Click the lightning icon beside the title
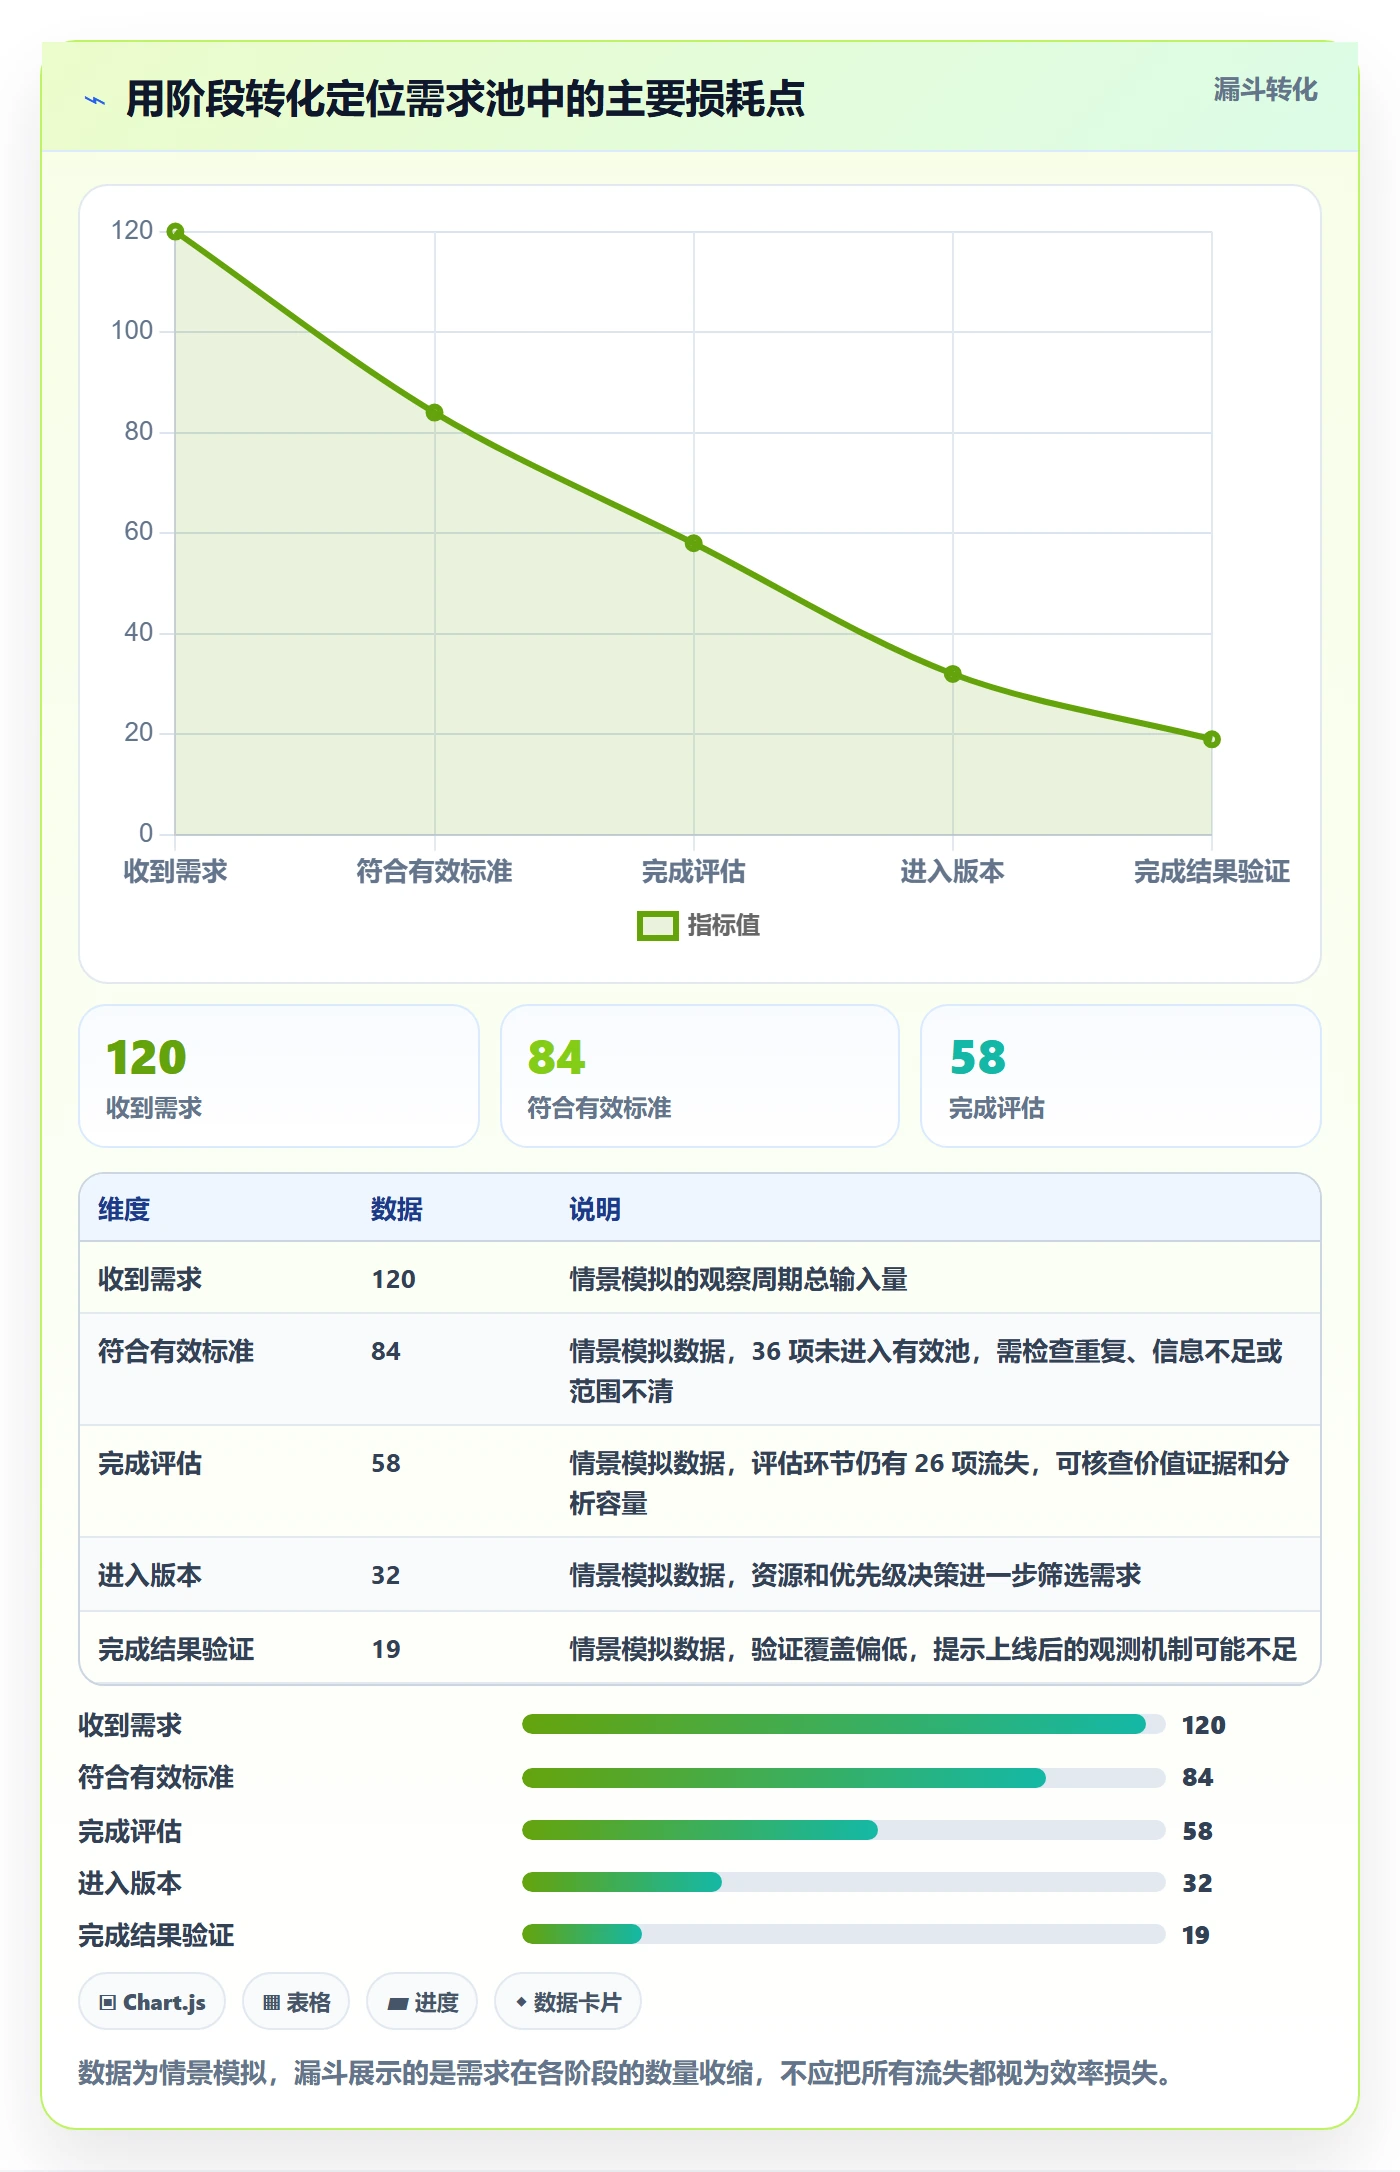Screen dimensions: 1400x2172 [95, 100]
